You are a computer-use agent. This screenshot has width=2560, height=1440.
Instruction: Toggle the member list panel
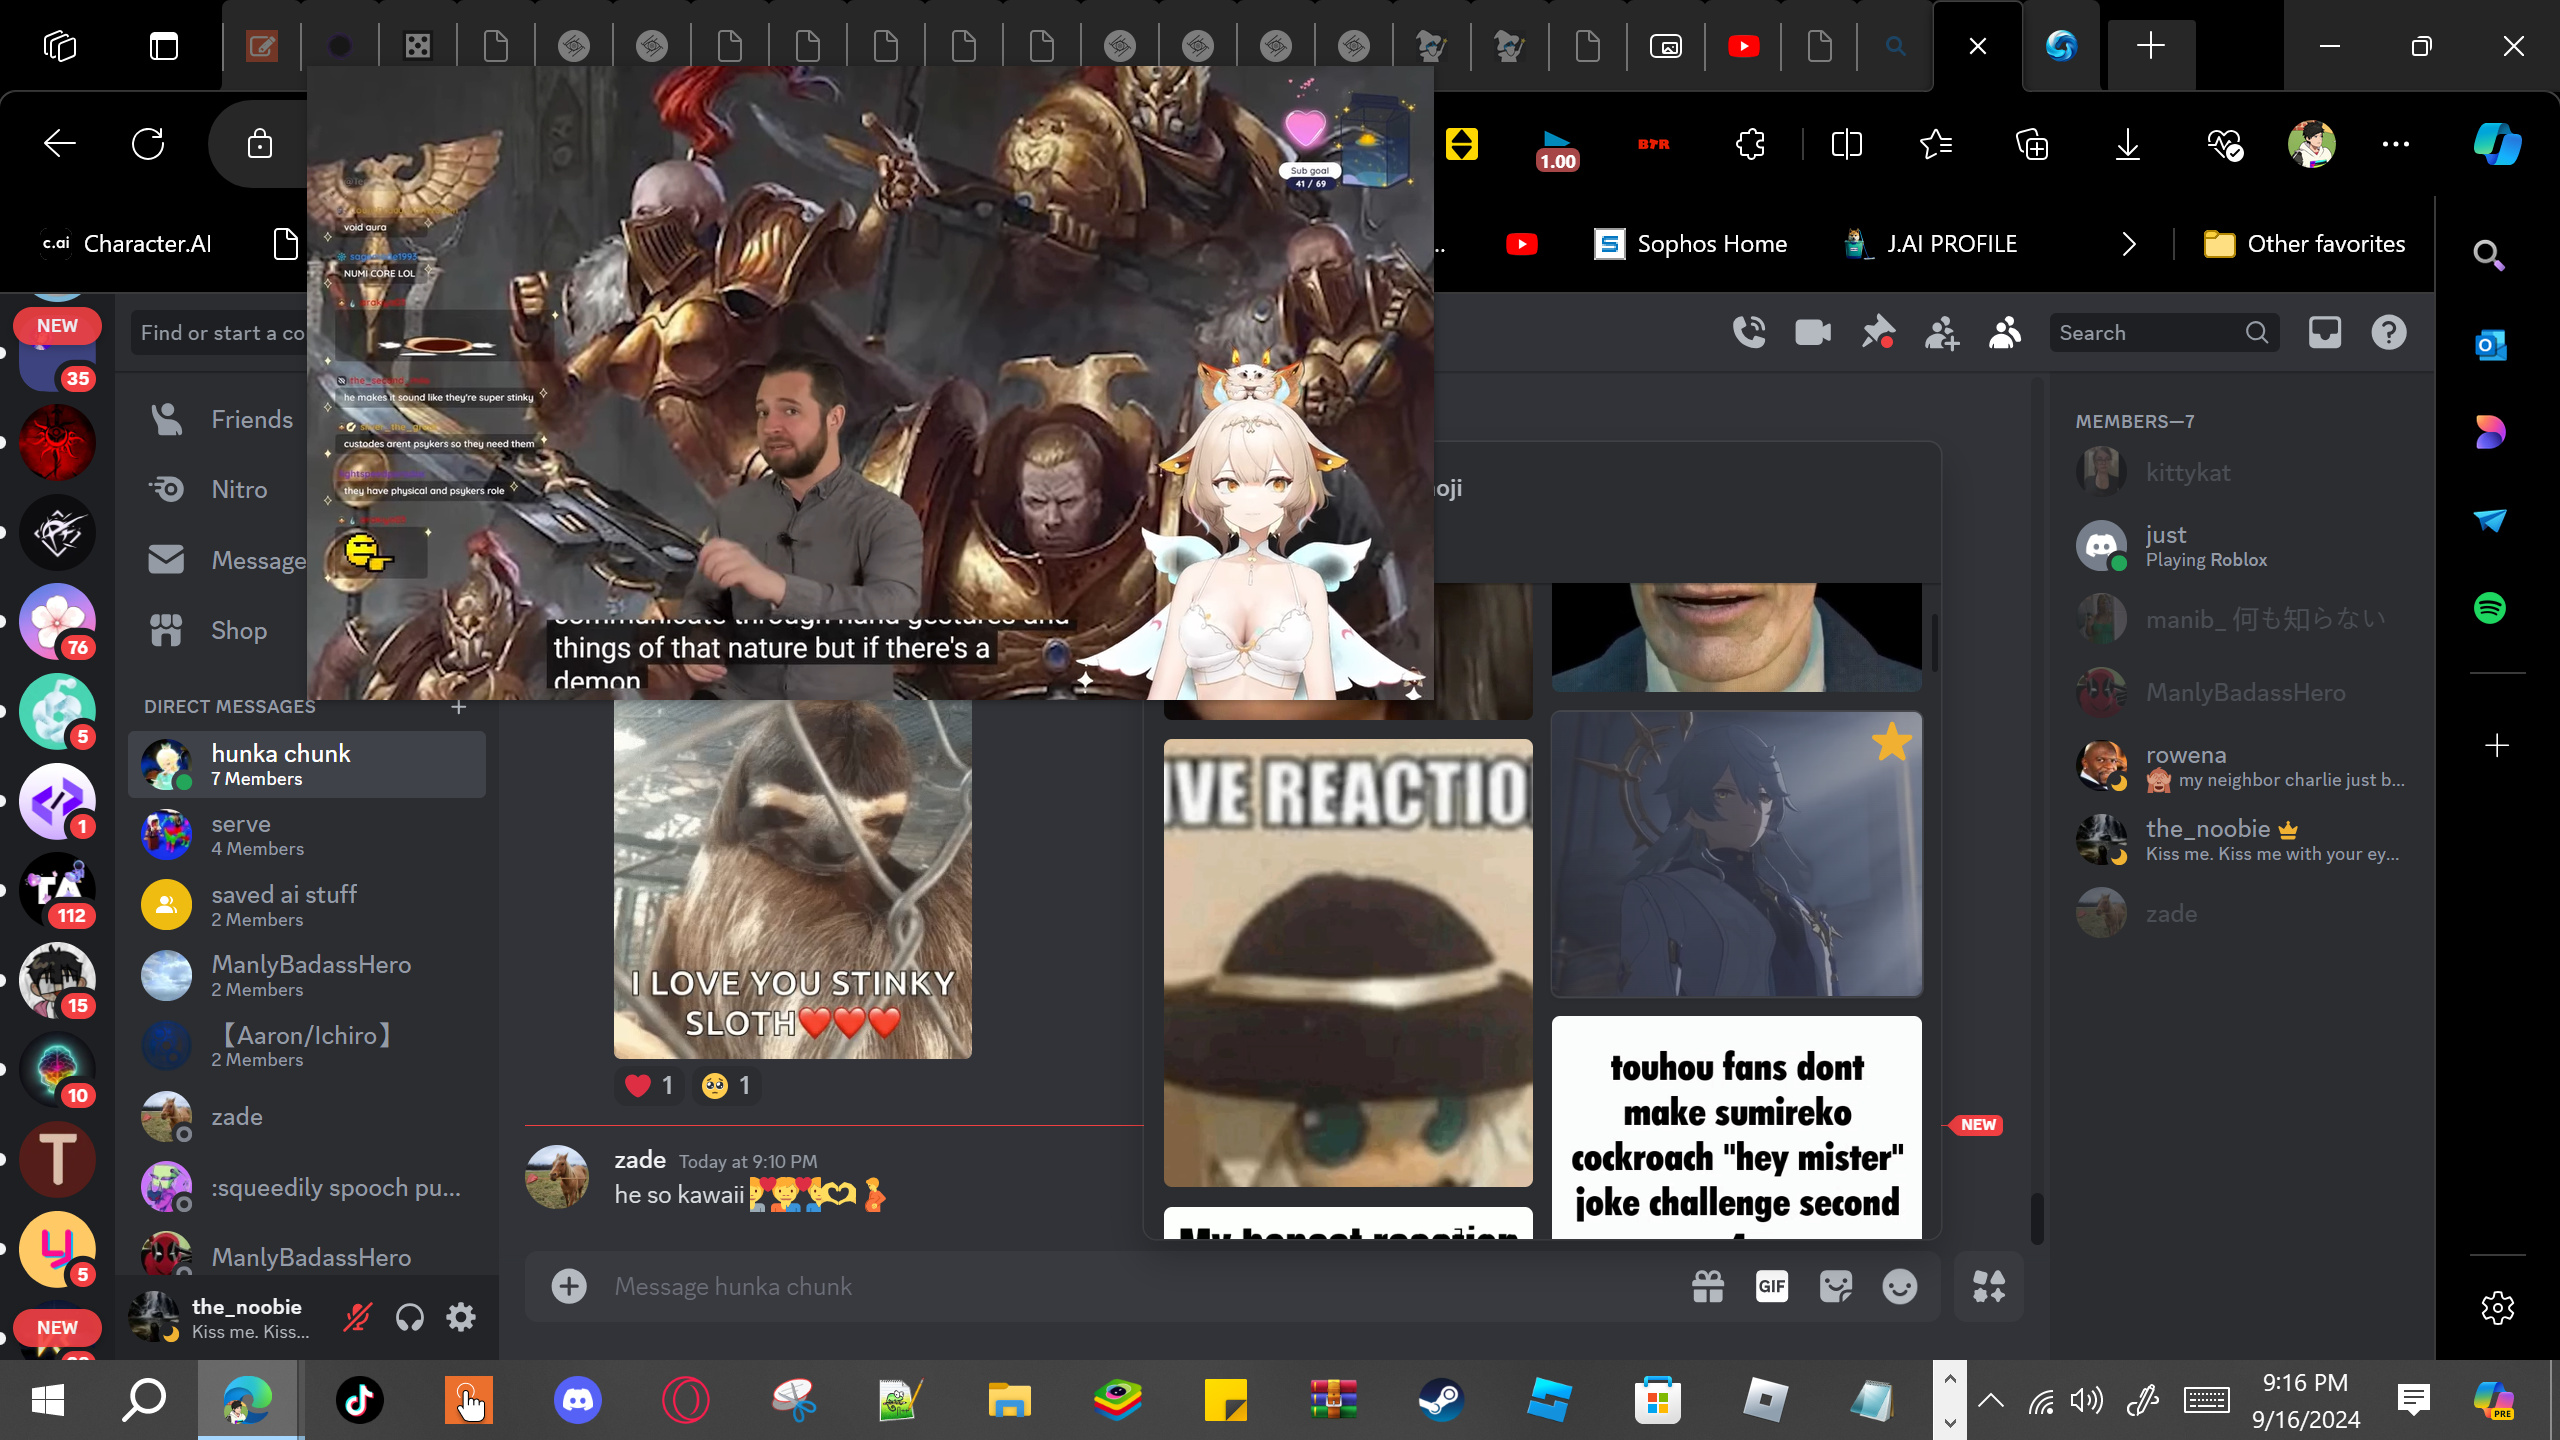[x=2005, y=333]
